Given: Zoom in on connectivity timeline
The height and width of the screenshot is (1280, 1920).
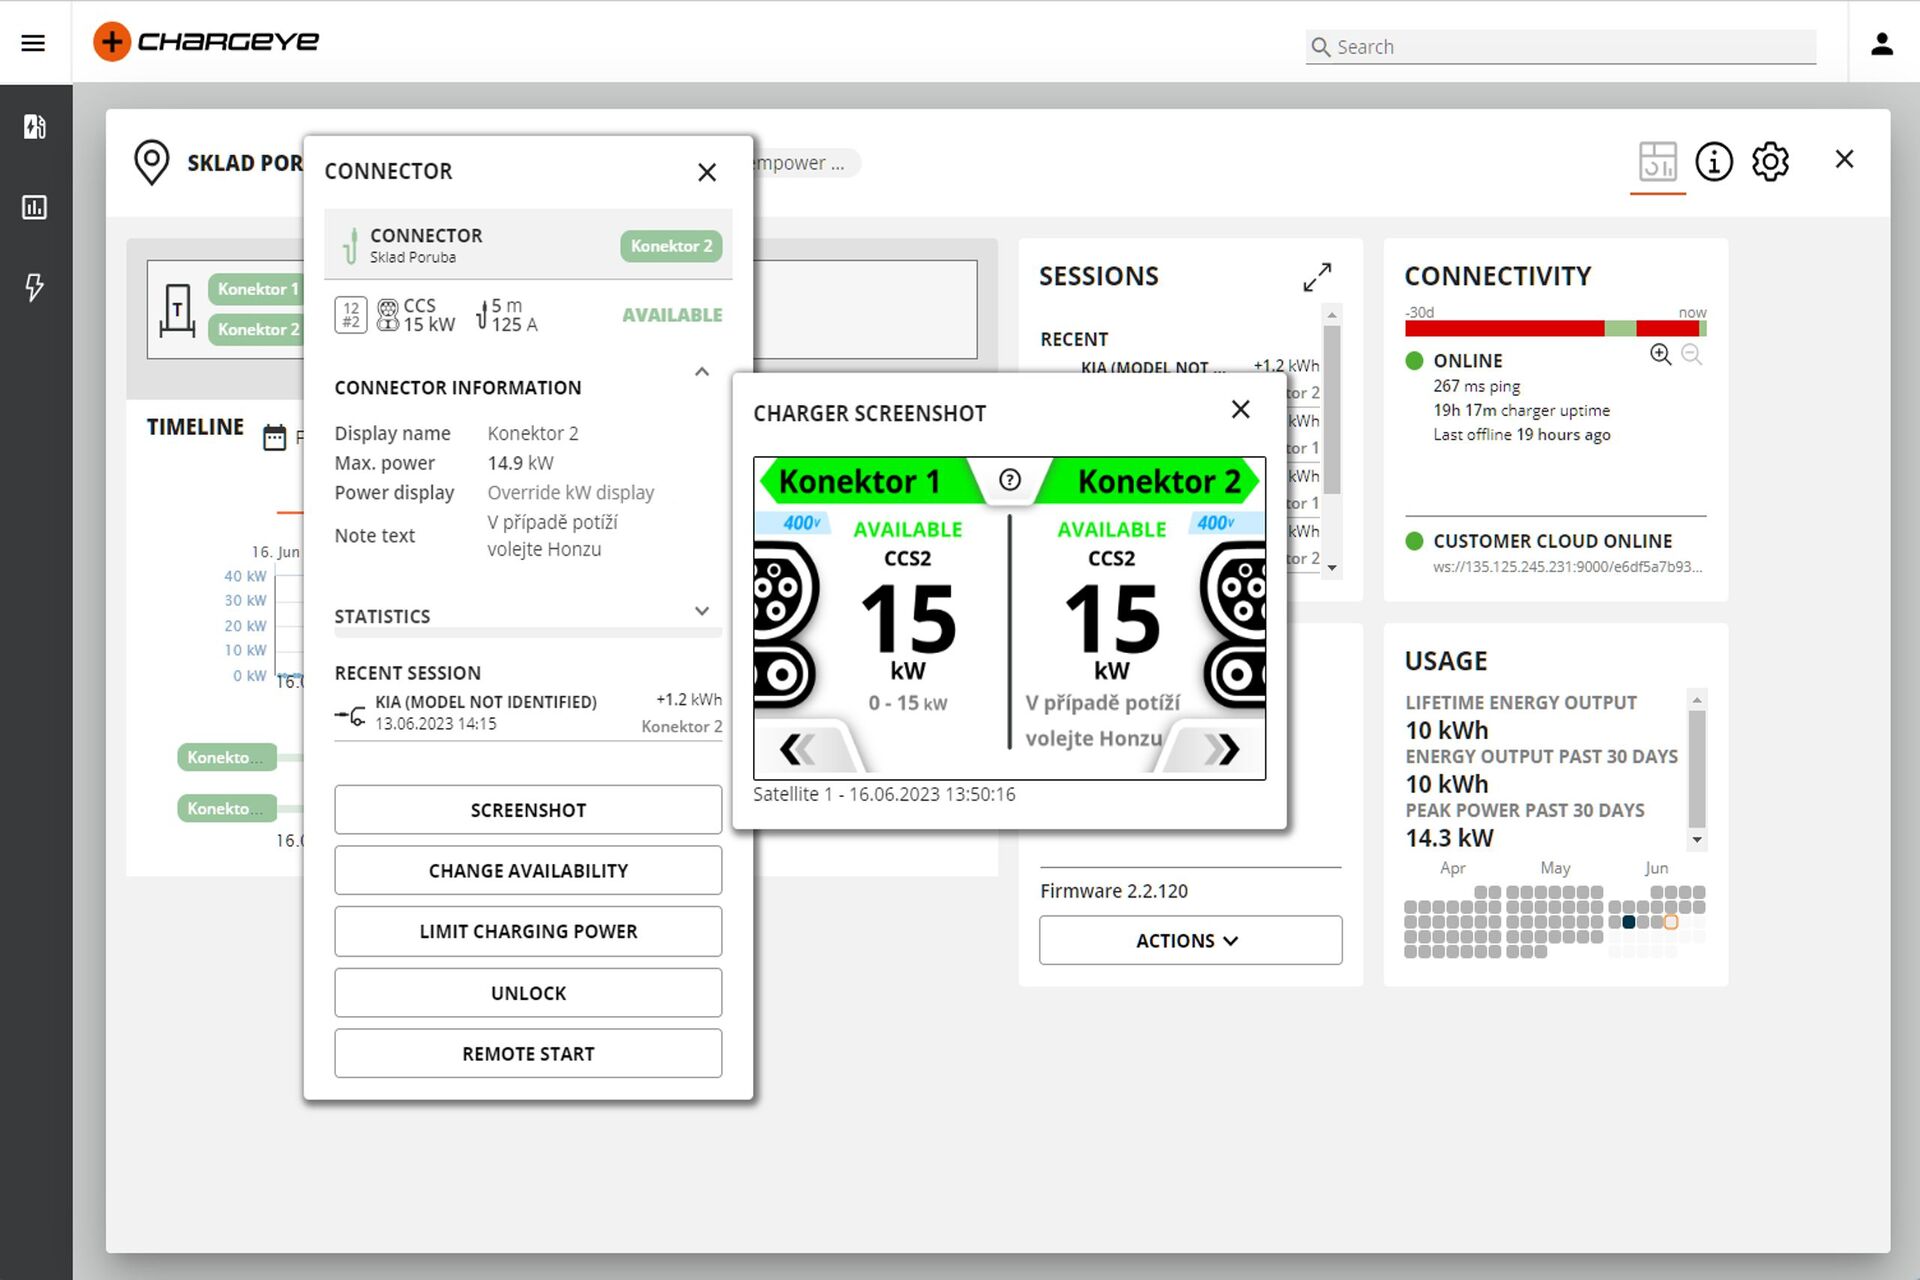Looking at the screenshot, I should 1660,354.
